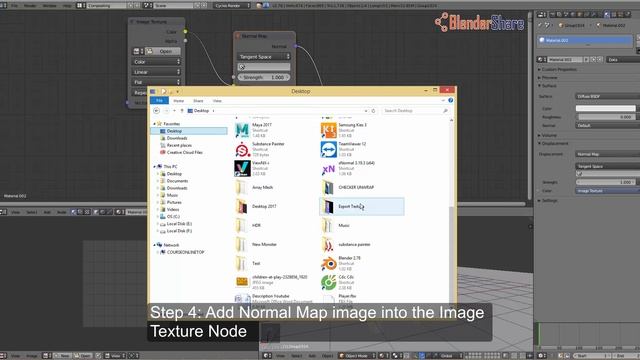Image resolution: width=640 pixels, height=360 pixels.
Task: Select the green Cốc Cốc browser shortcut icon
Action: pos(329,282)
